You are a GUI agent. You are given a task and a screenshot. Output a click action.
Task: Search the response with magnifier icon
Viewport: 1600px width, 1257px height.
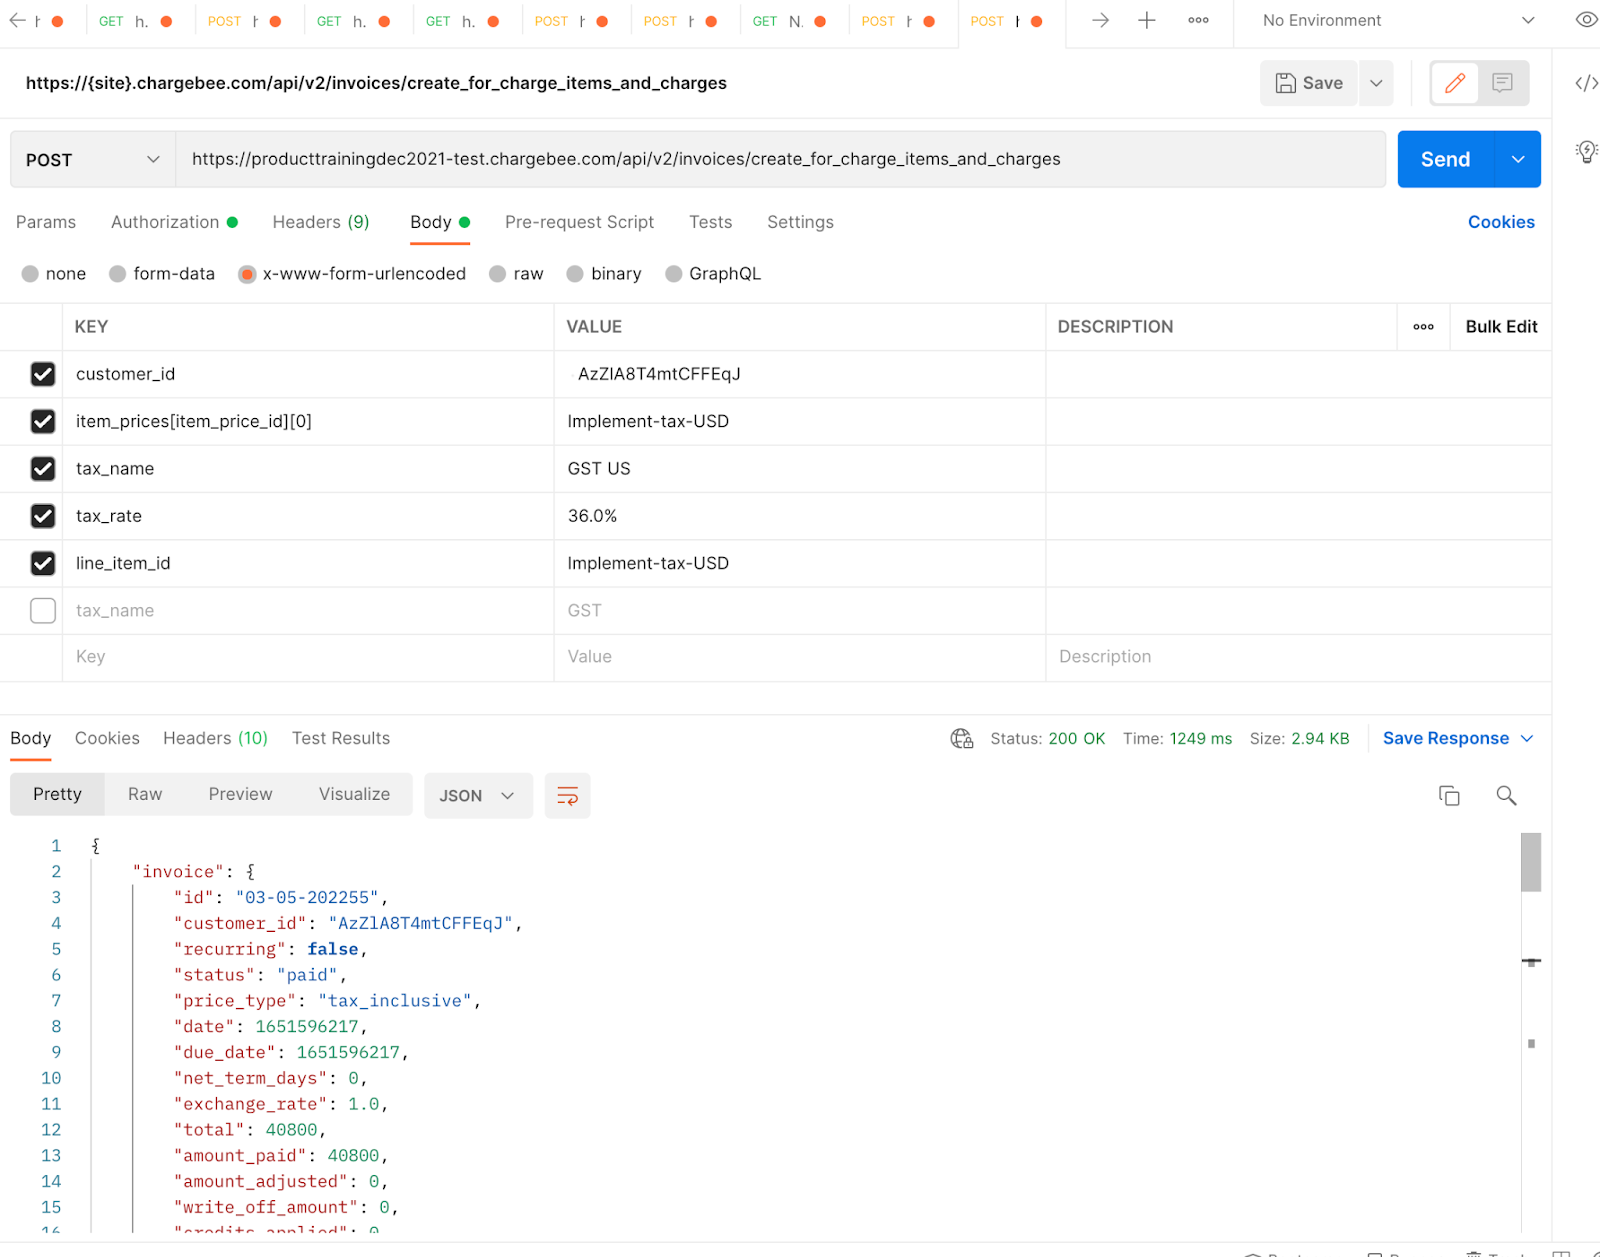click(x=1506, y=796)
